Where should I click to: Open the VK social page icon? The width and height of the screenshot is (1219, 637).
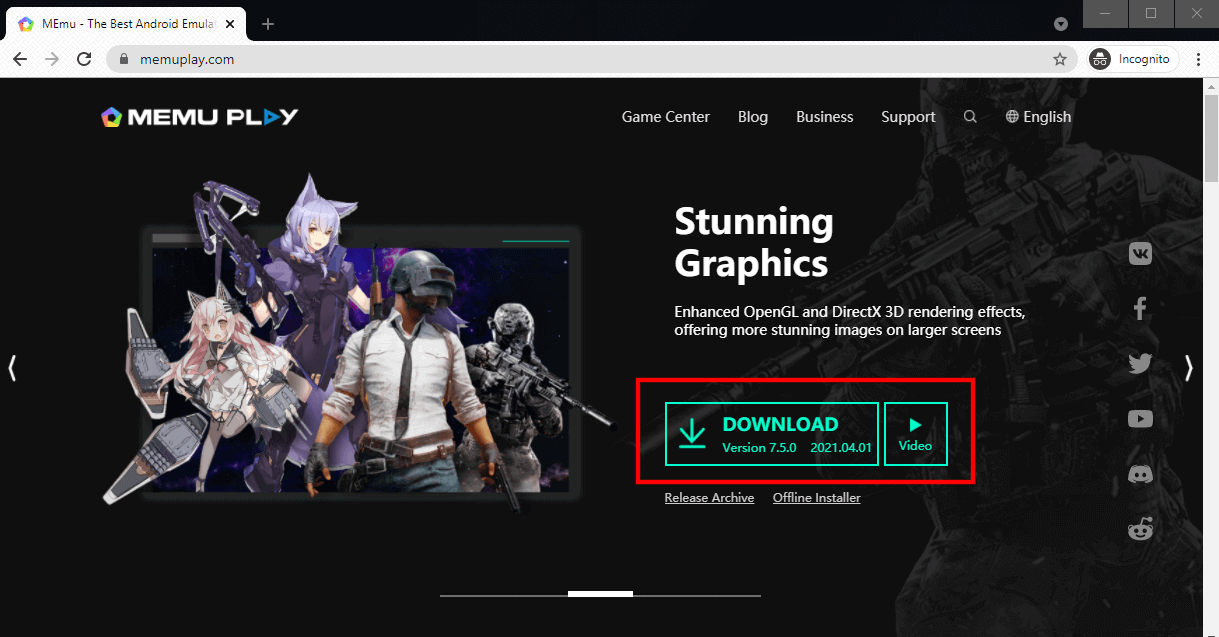coord(1140,254)
